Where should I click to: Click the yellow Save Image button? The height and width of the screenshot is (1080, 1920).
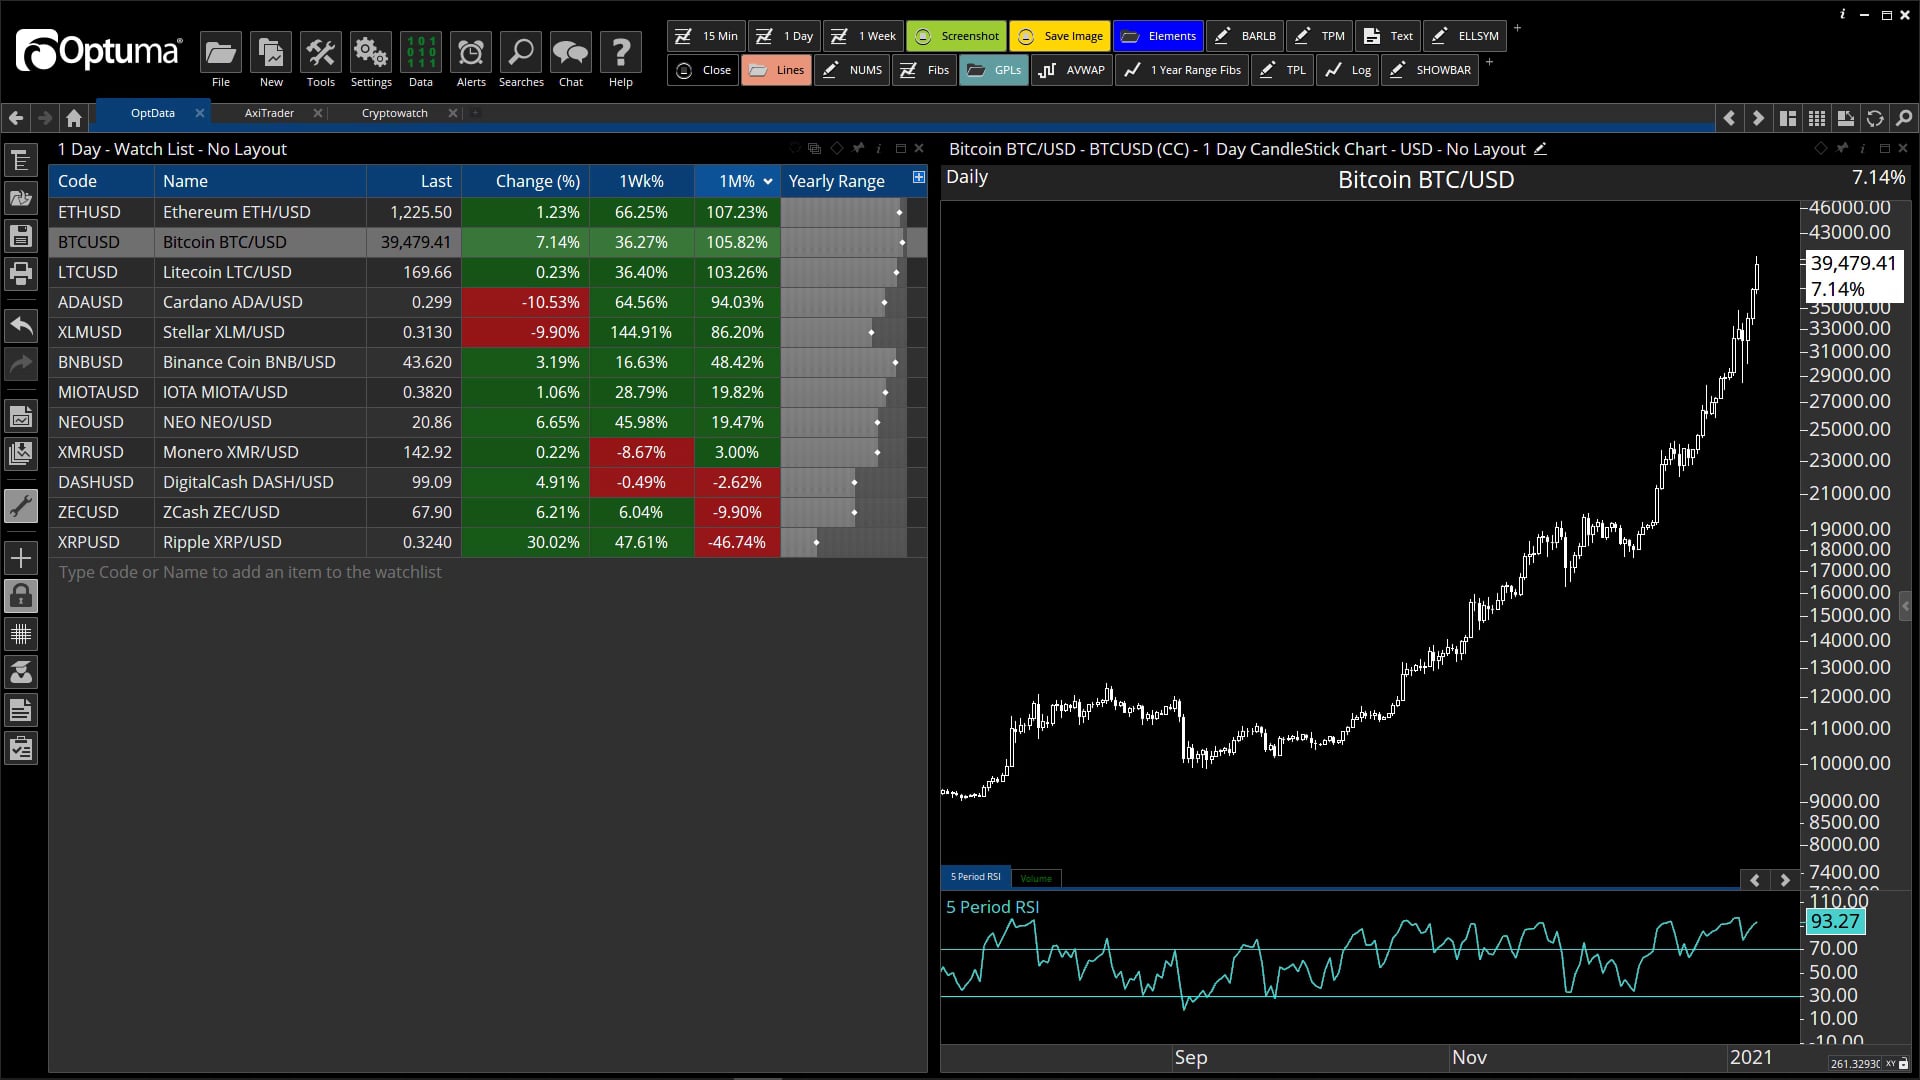[1060, 36]
